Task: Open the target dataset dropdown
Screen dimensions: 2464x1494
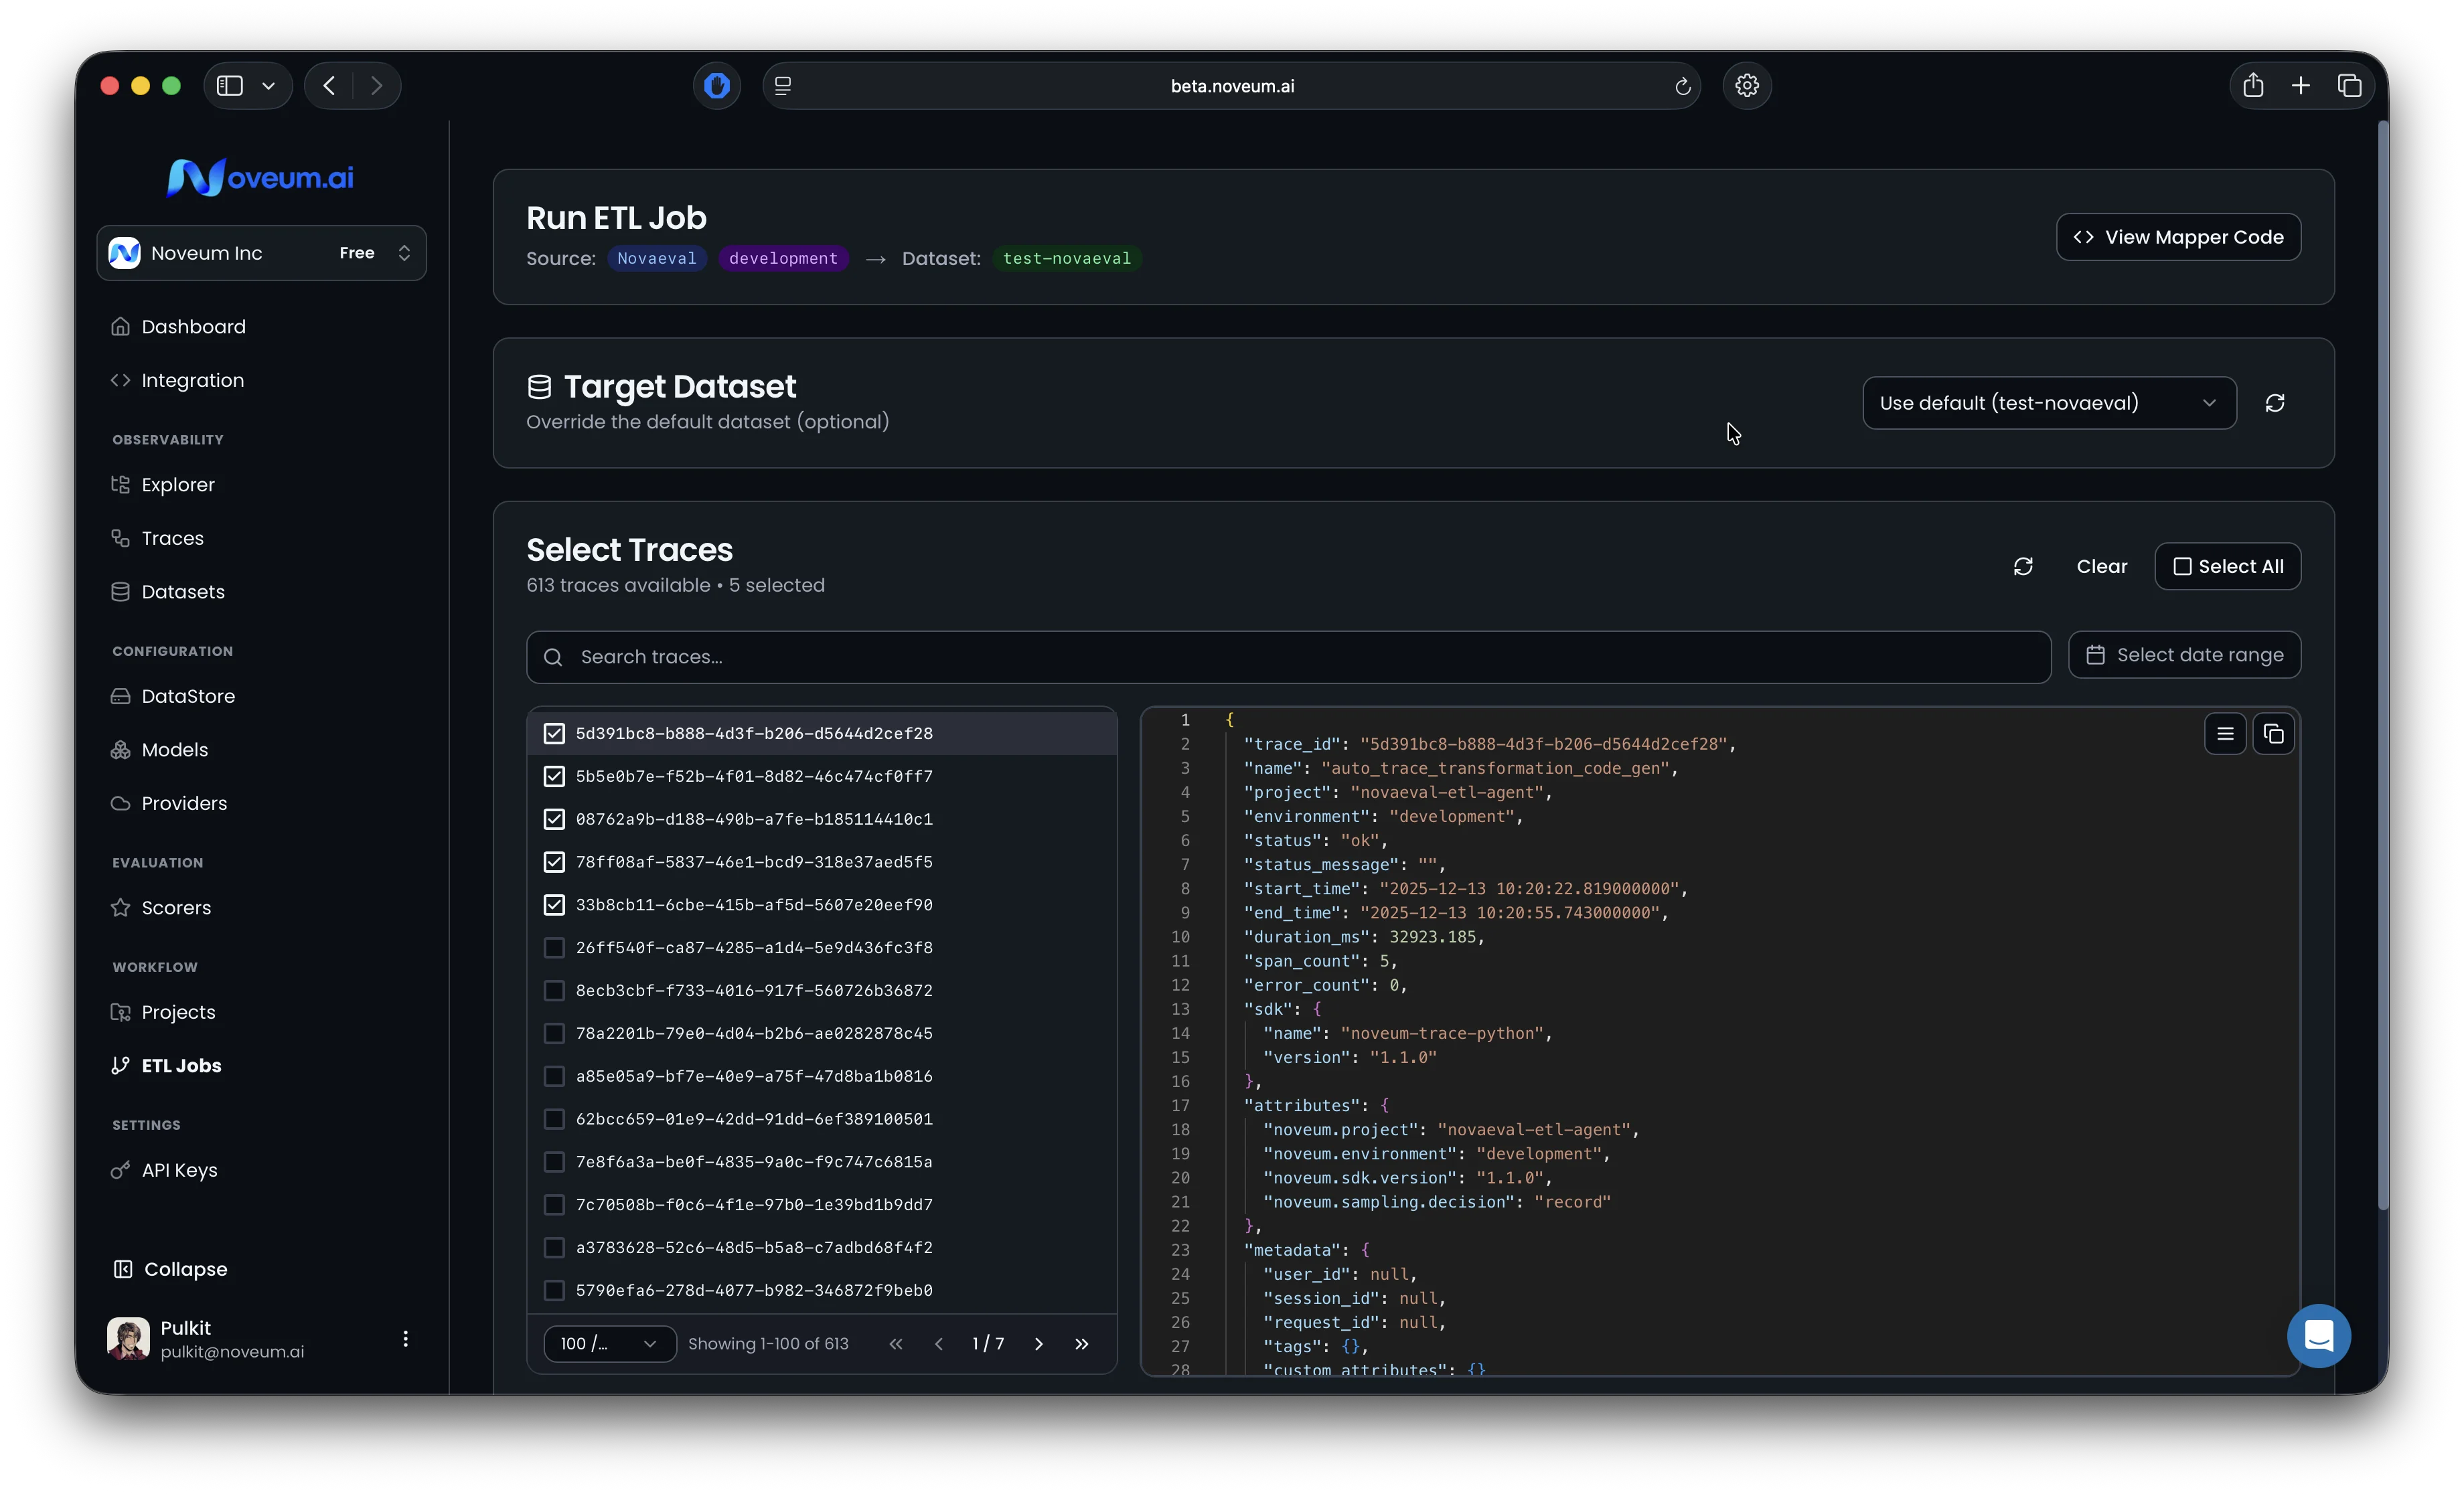Action: point(2048,403)
